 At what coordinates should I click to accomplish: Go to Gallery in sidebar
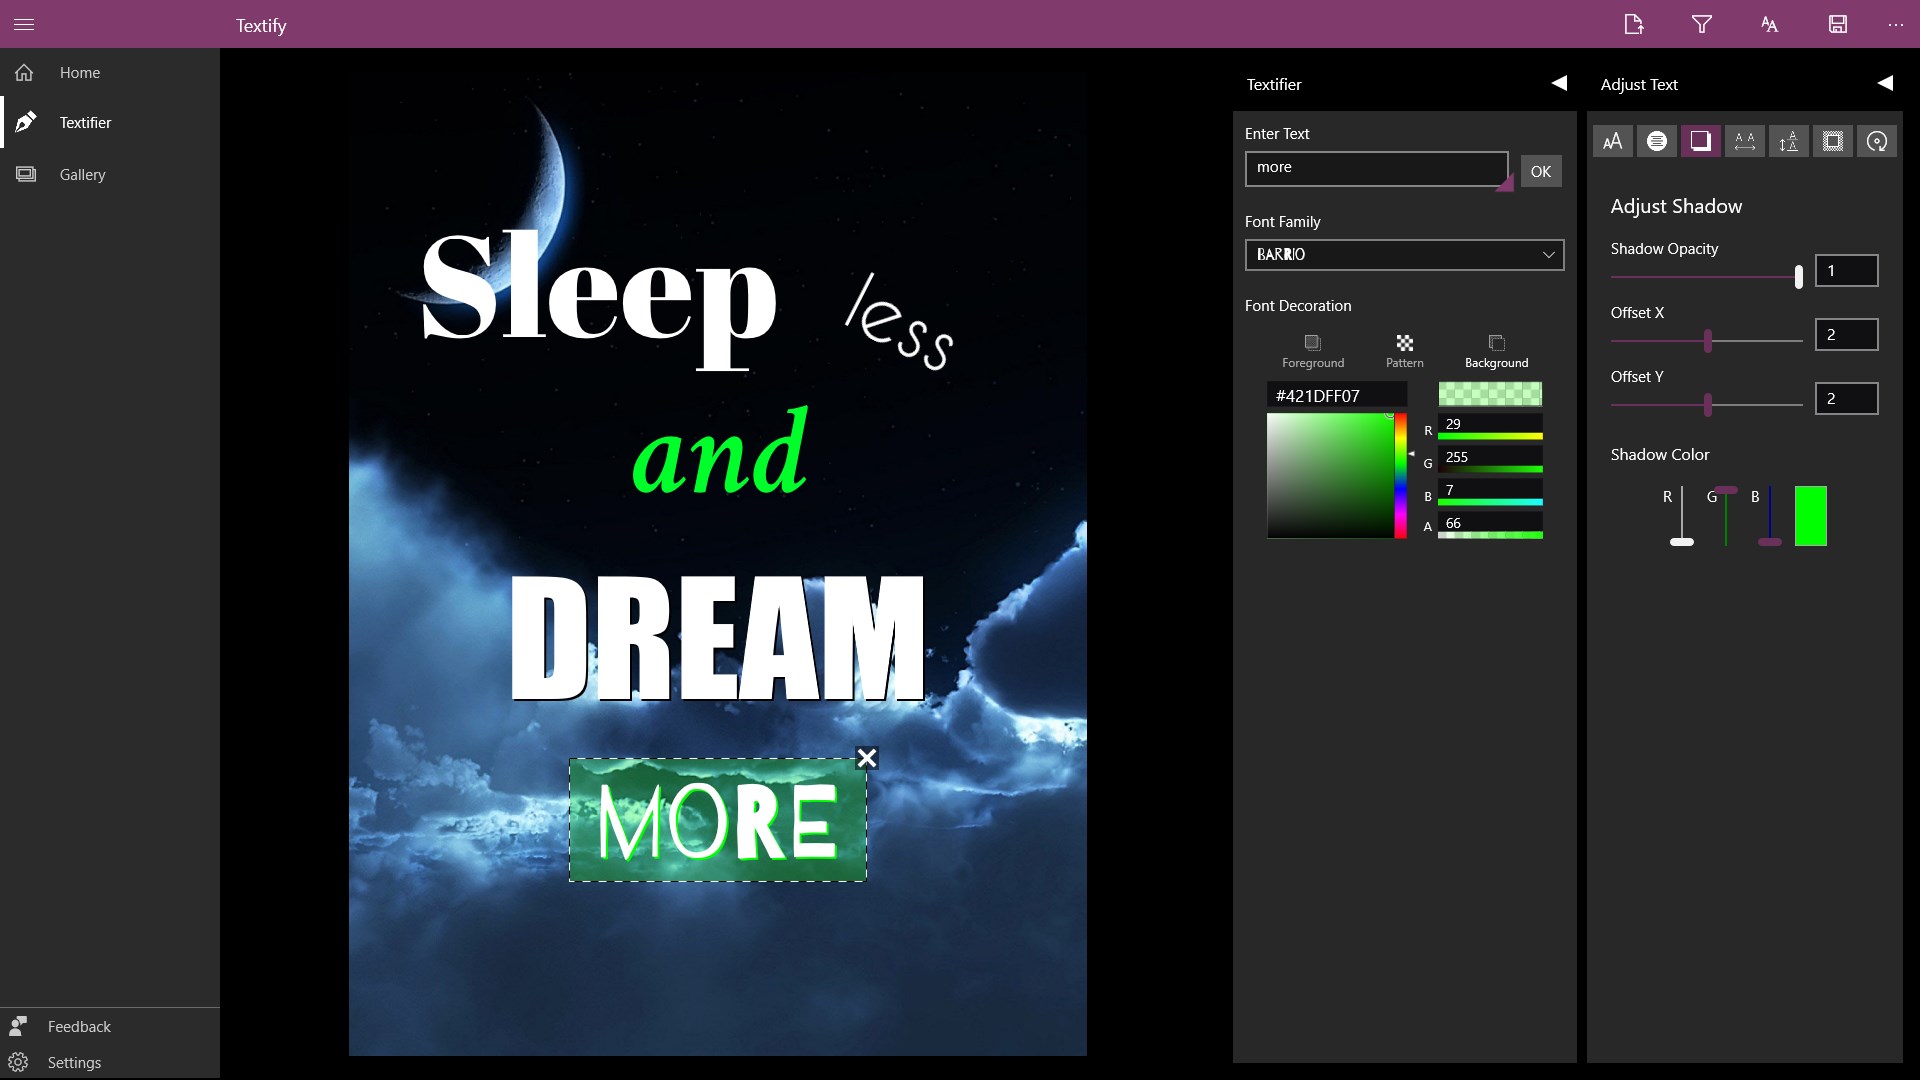click(x=82, y=174)
